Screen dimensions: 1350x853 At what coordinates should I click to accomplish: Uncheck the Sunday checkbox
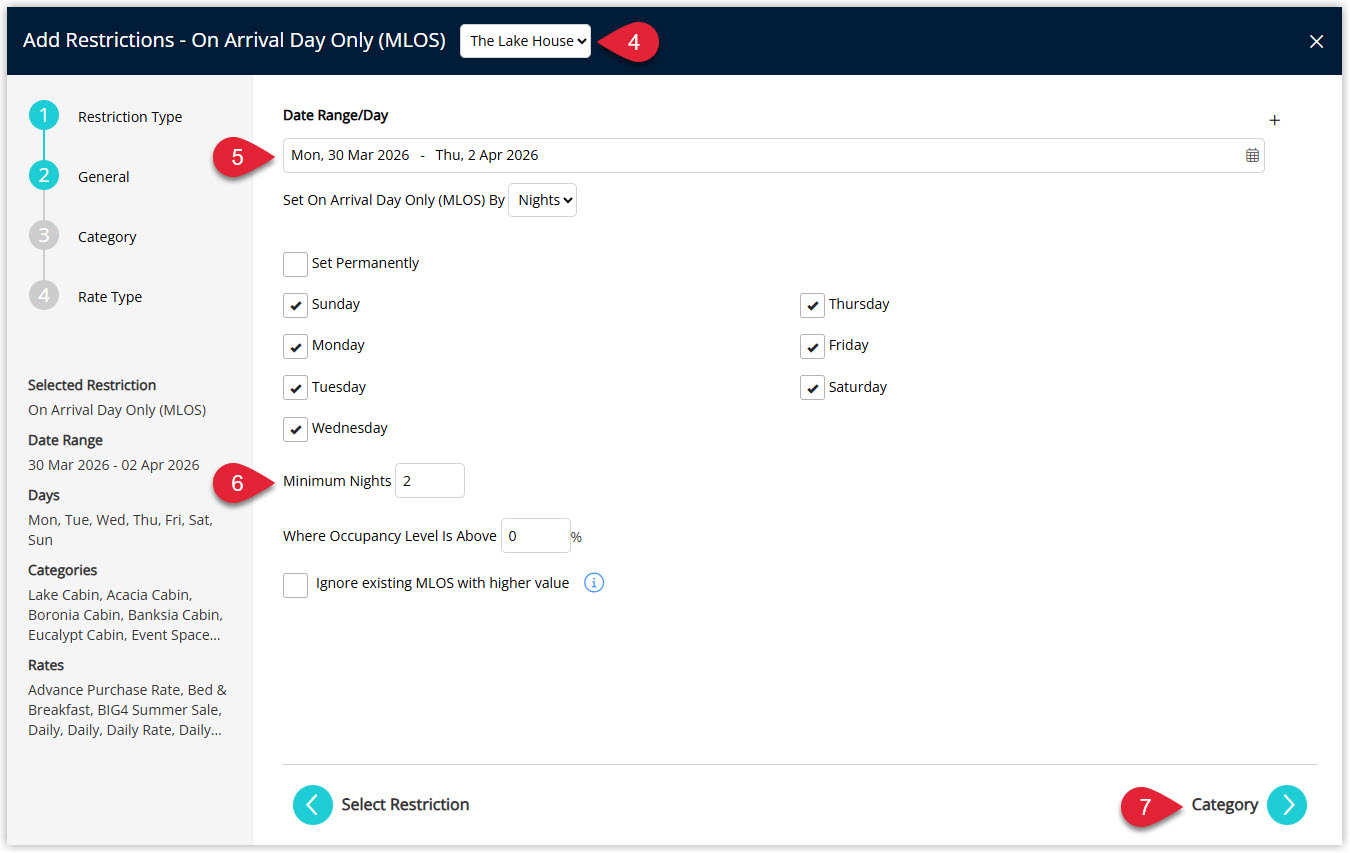click(295, 305)
